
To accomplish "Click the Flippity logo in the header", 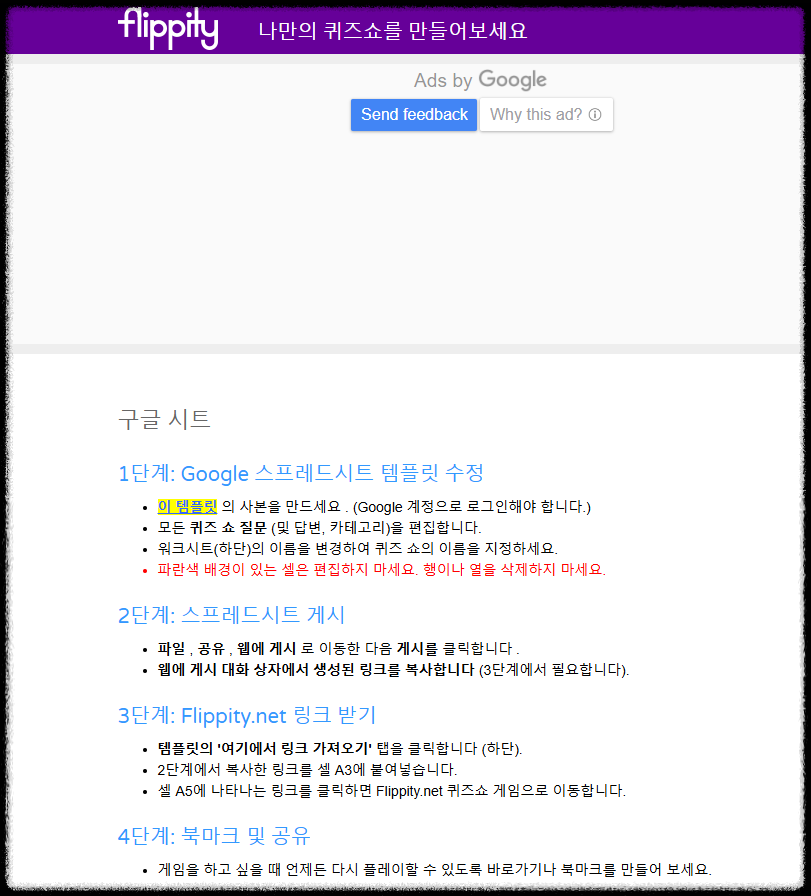I will (167, 29).
